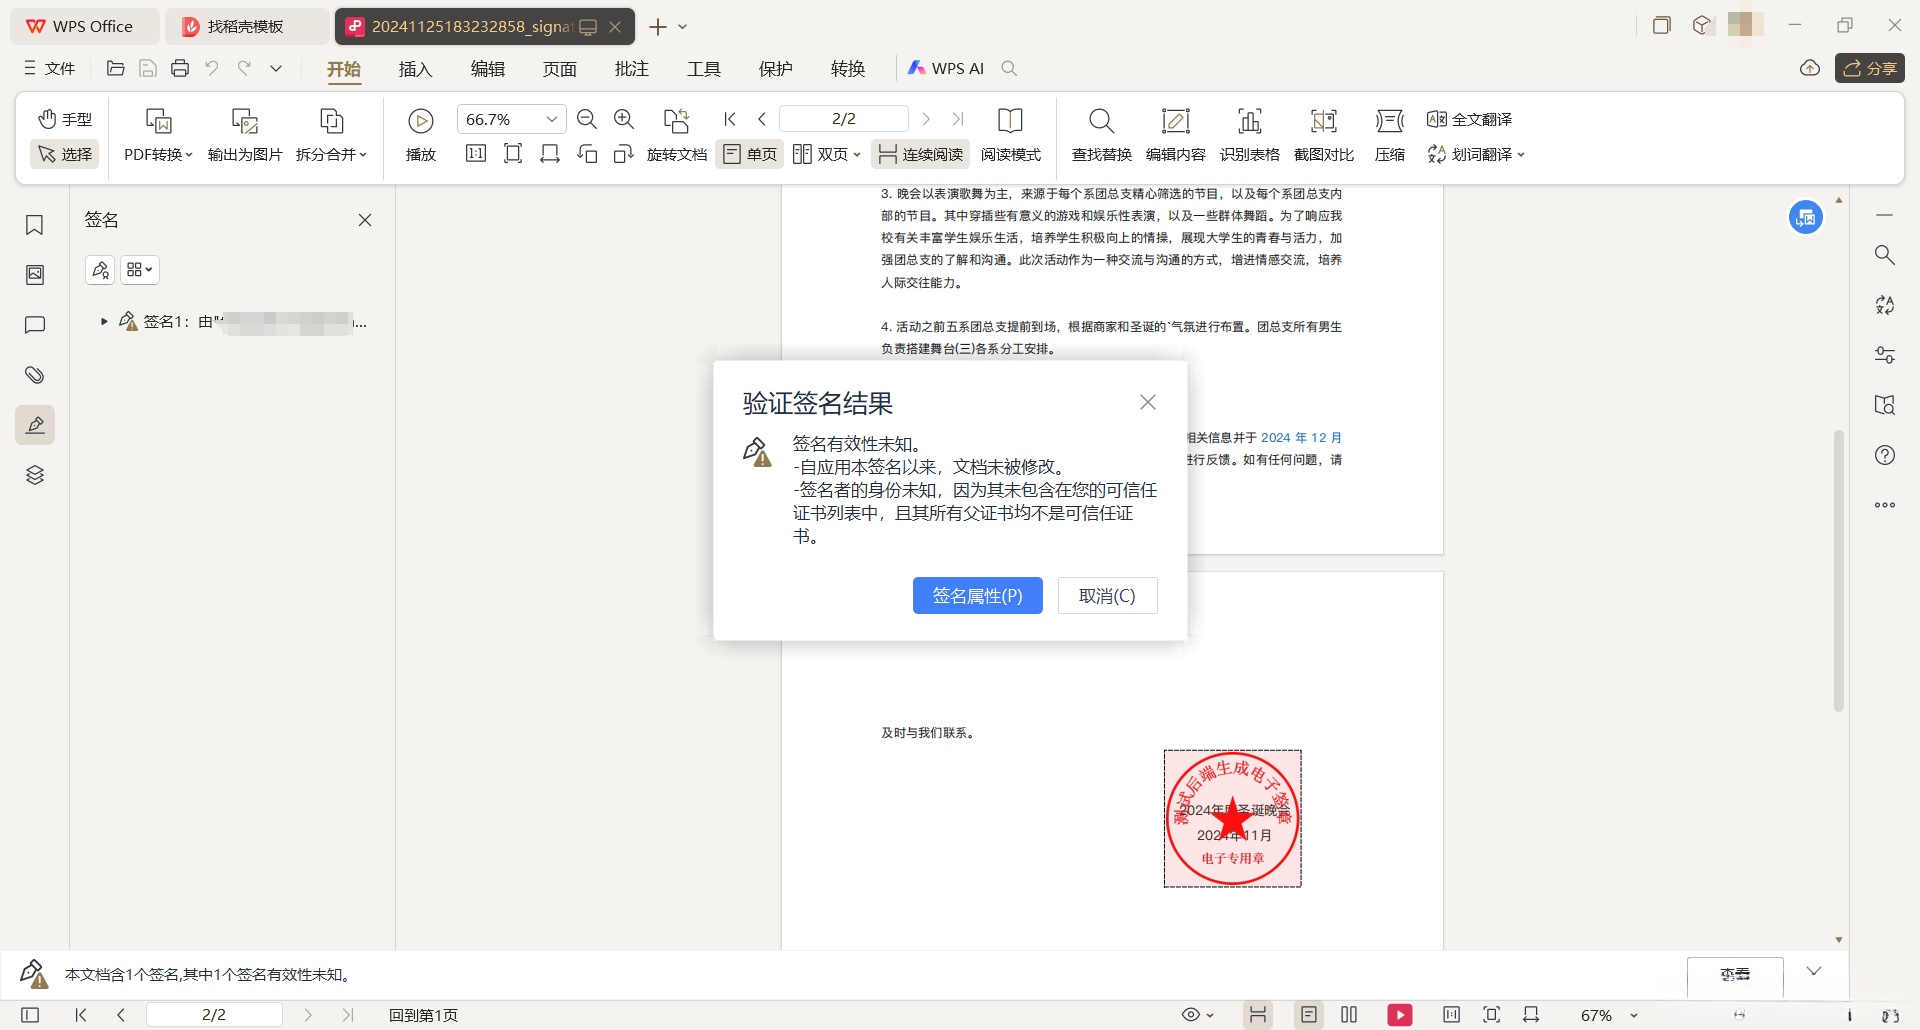
Task: Start the 播放 slideshow playback
Action: pos(421,135)
